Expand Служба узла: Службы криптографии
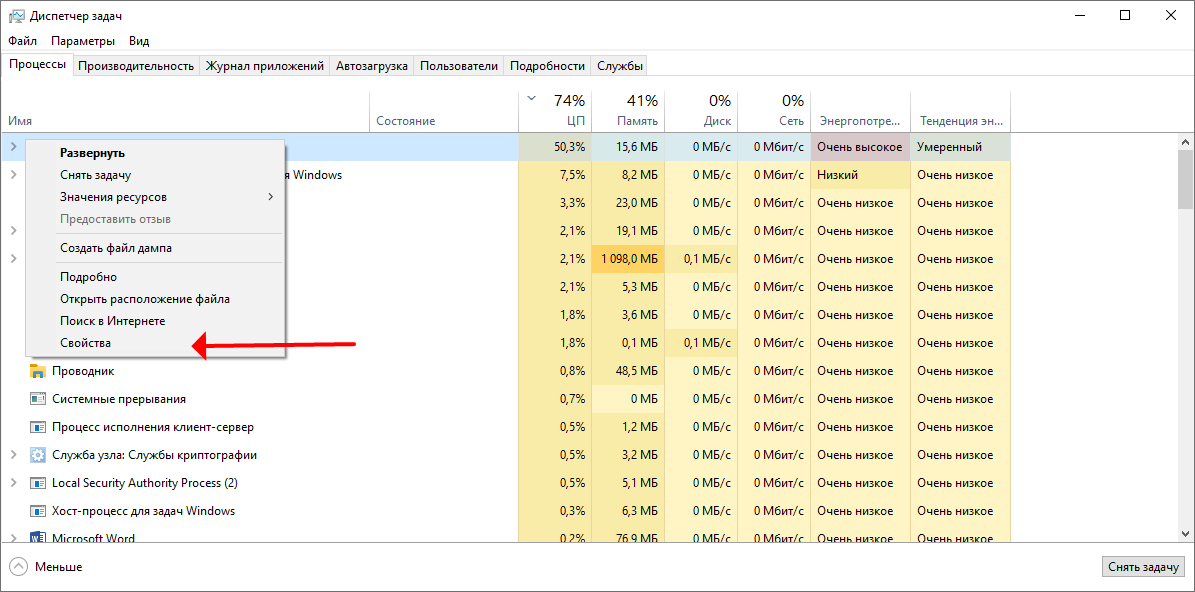The width and height of the screenshot is (1195, 592). point(13,455)
